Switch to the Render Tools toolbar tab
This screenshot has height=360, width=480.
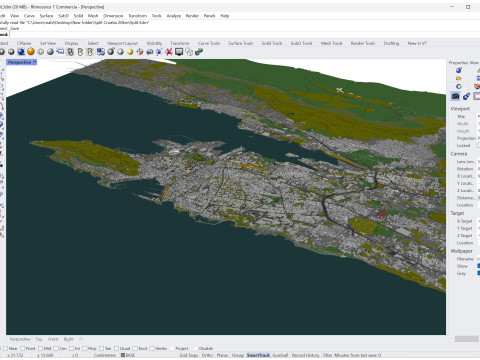[363, 43]
